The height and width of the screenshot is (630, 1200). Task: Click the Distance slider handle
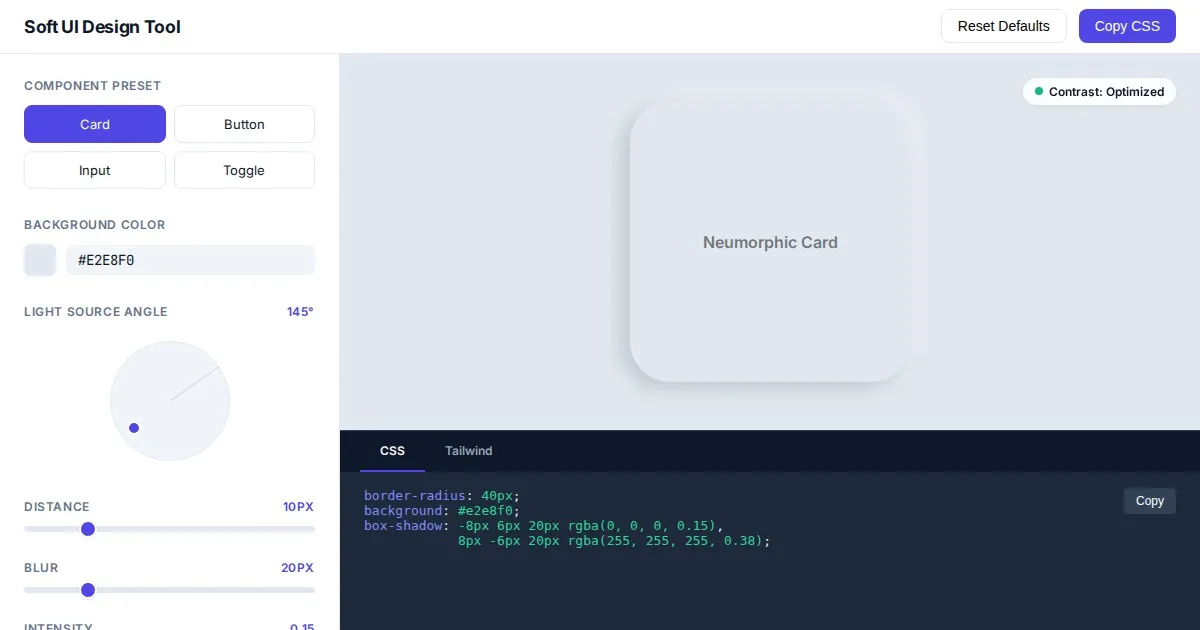pyautogui.click(x=88, y=529)
